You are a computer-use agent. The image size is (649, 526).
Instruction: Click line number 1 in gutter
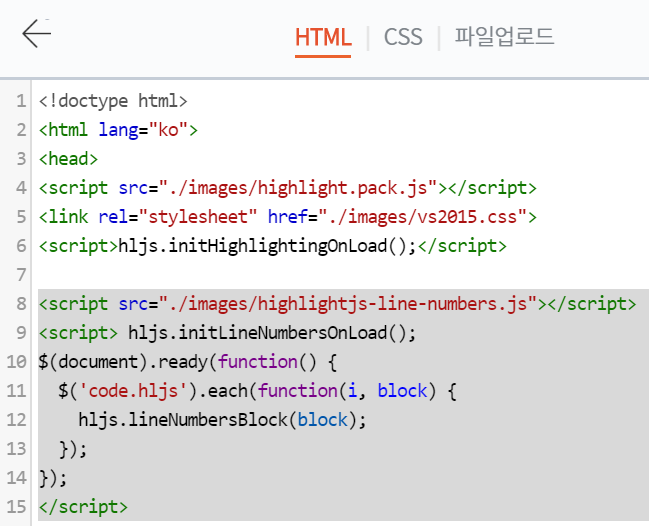pos(21,101)
